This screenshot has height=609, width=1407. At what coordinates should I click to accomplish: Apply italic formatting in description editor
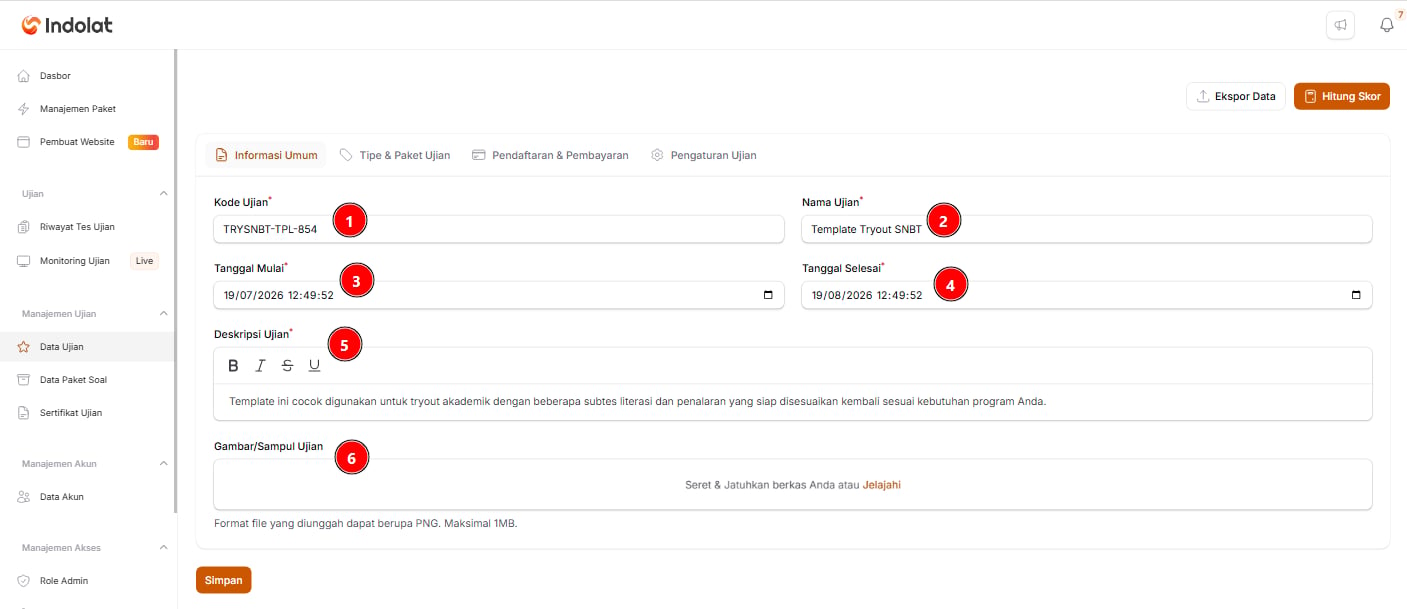click(260, 365)
